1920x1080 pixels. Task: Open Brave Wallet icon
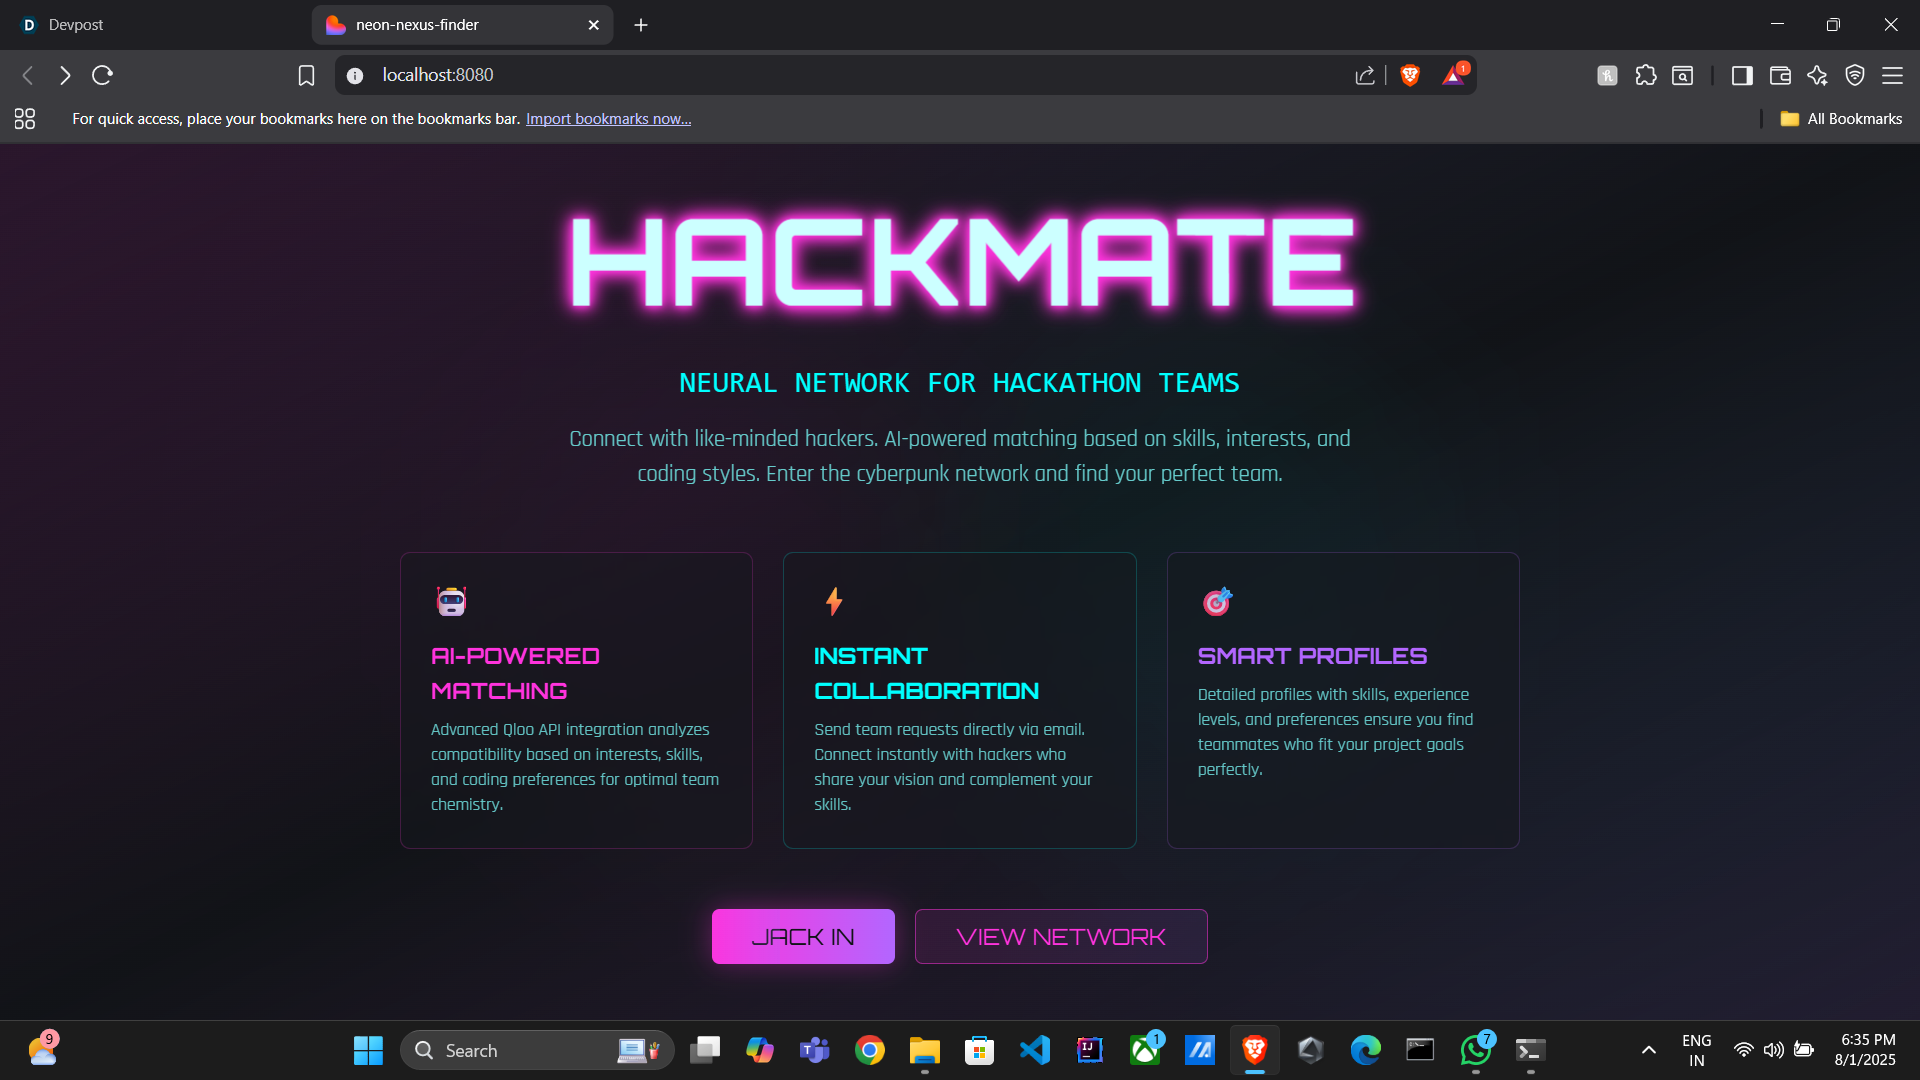[1780, 75]
